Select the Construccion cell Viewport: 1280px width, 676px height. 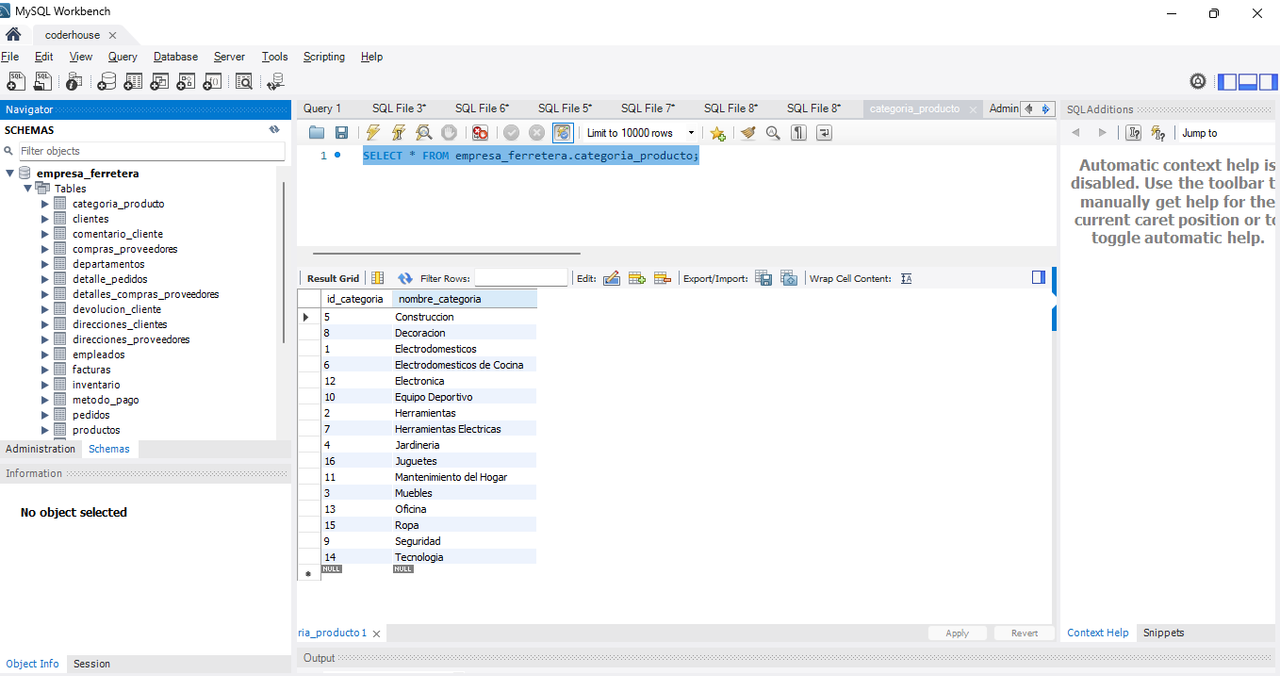[x=464, y=317]
